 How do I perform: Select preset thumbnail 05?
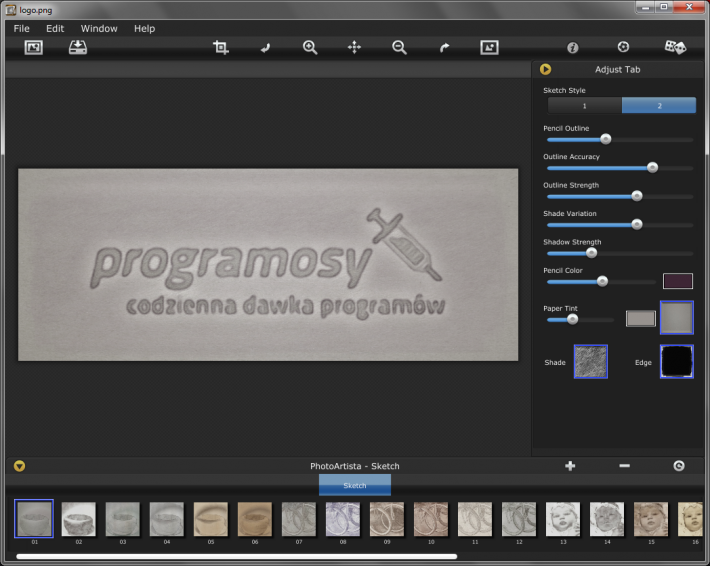click(211, 519)
